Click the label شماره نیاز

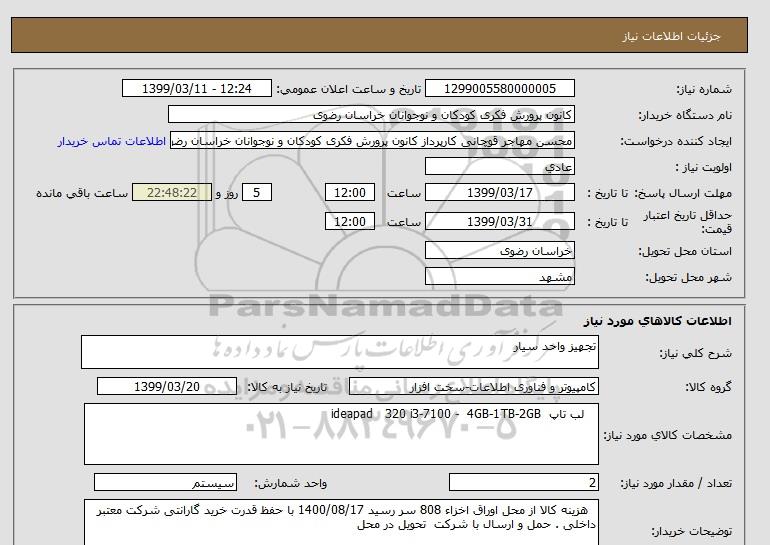coord(704,89)
